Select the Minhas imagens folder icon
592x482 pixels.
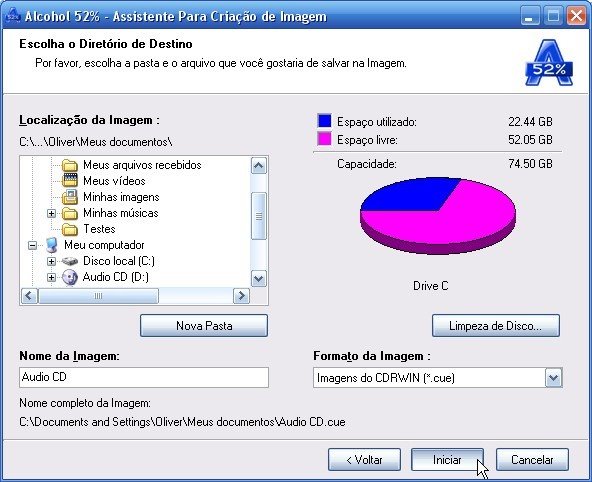70,197
